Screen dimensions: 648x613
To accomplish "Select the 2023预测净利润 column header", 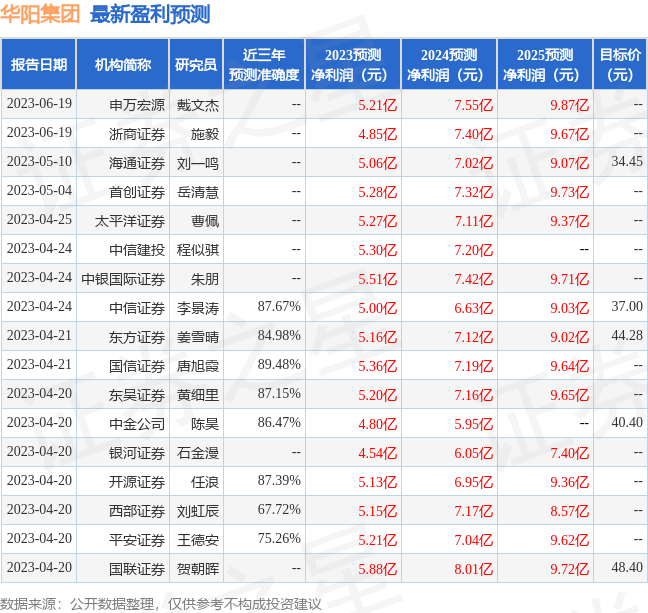I will point(353,64).
